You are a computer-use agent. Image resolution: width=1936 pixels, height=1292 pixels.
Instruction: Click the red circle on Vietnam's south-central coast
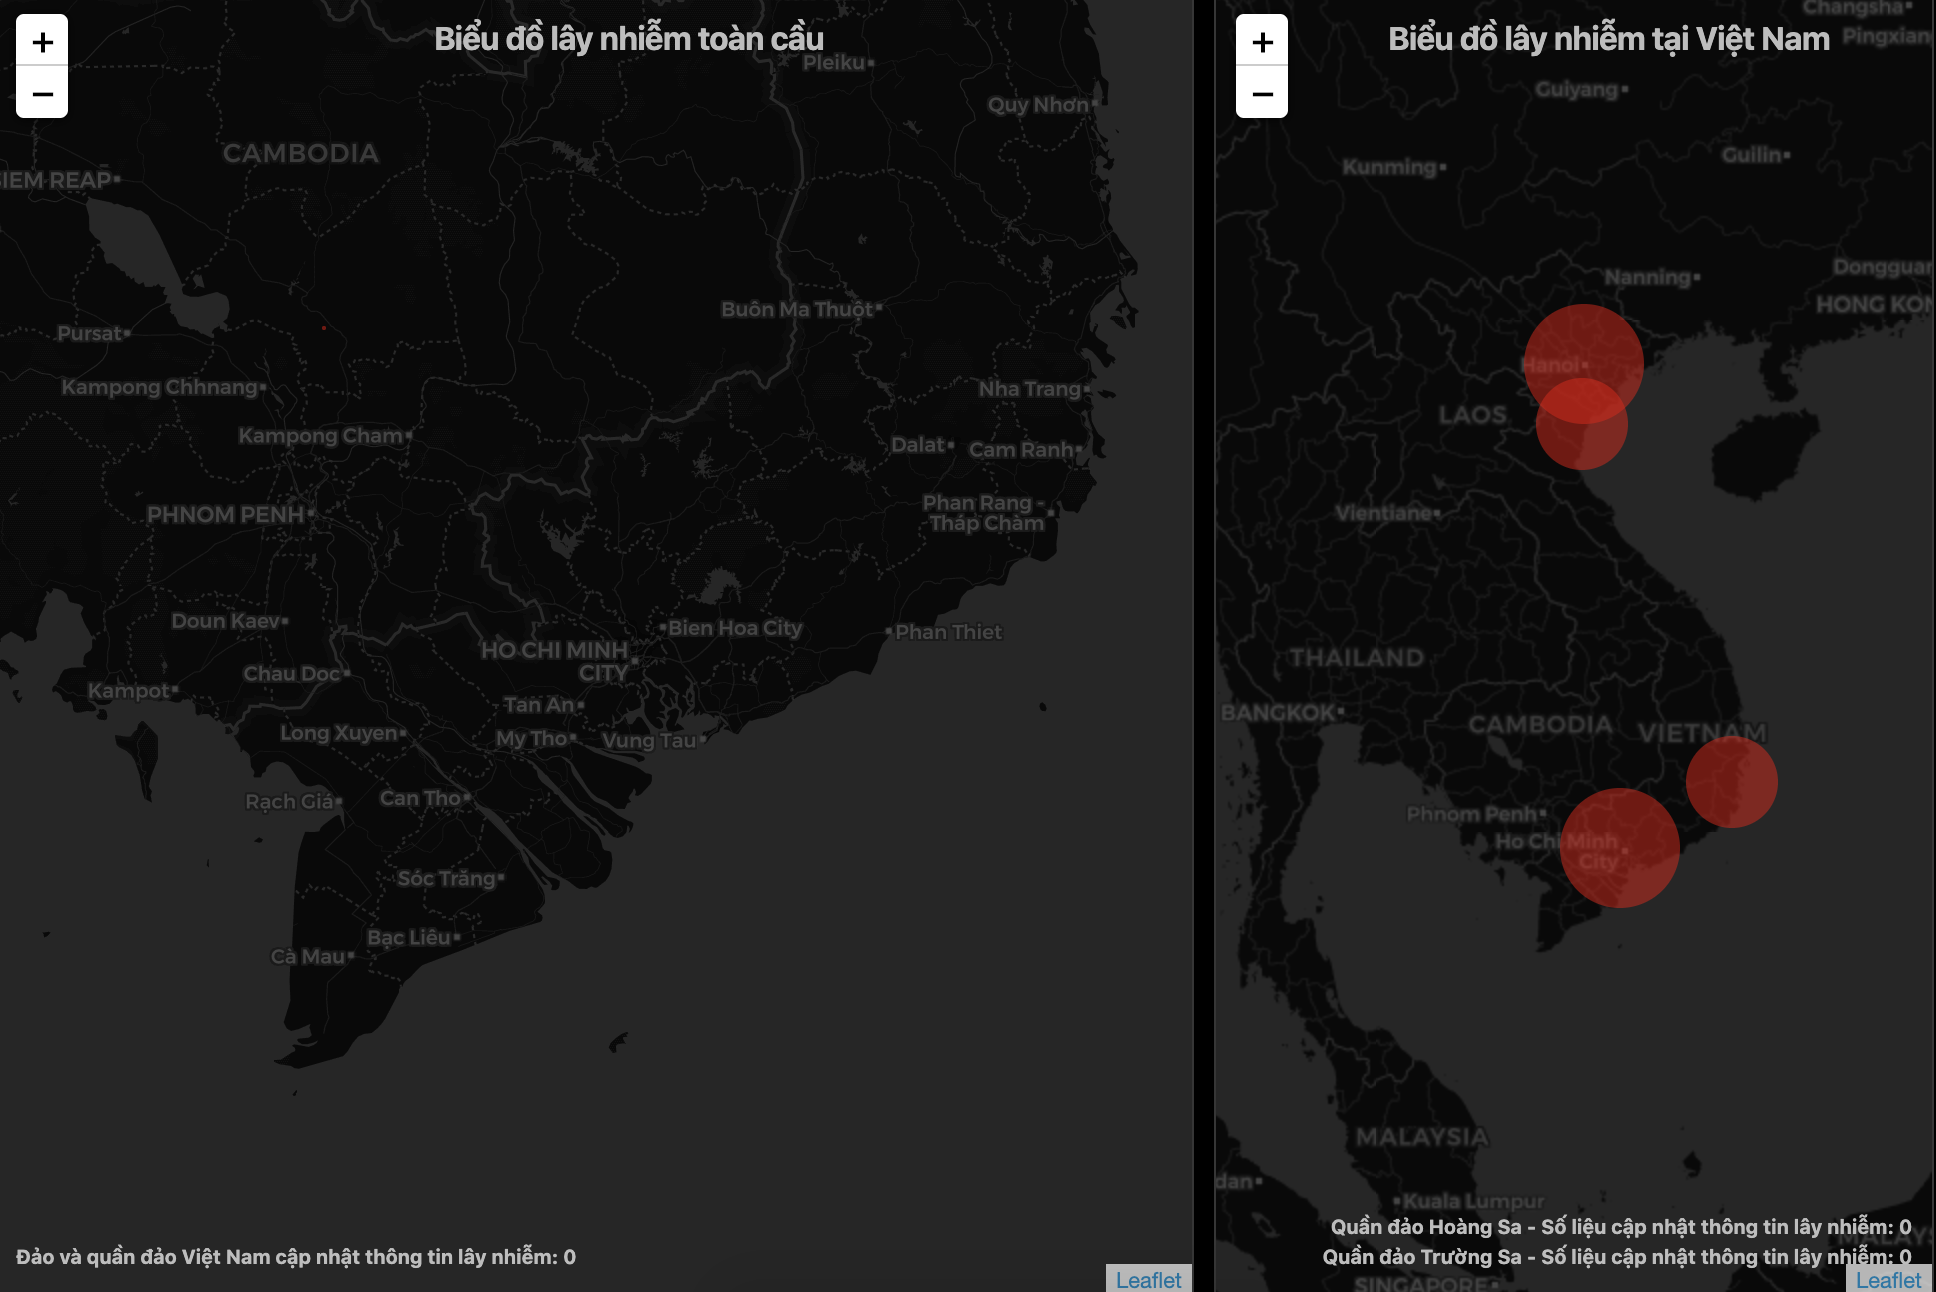point(1732,782)
